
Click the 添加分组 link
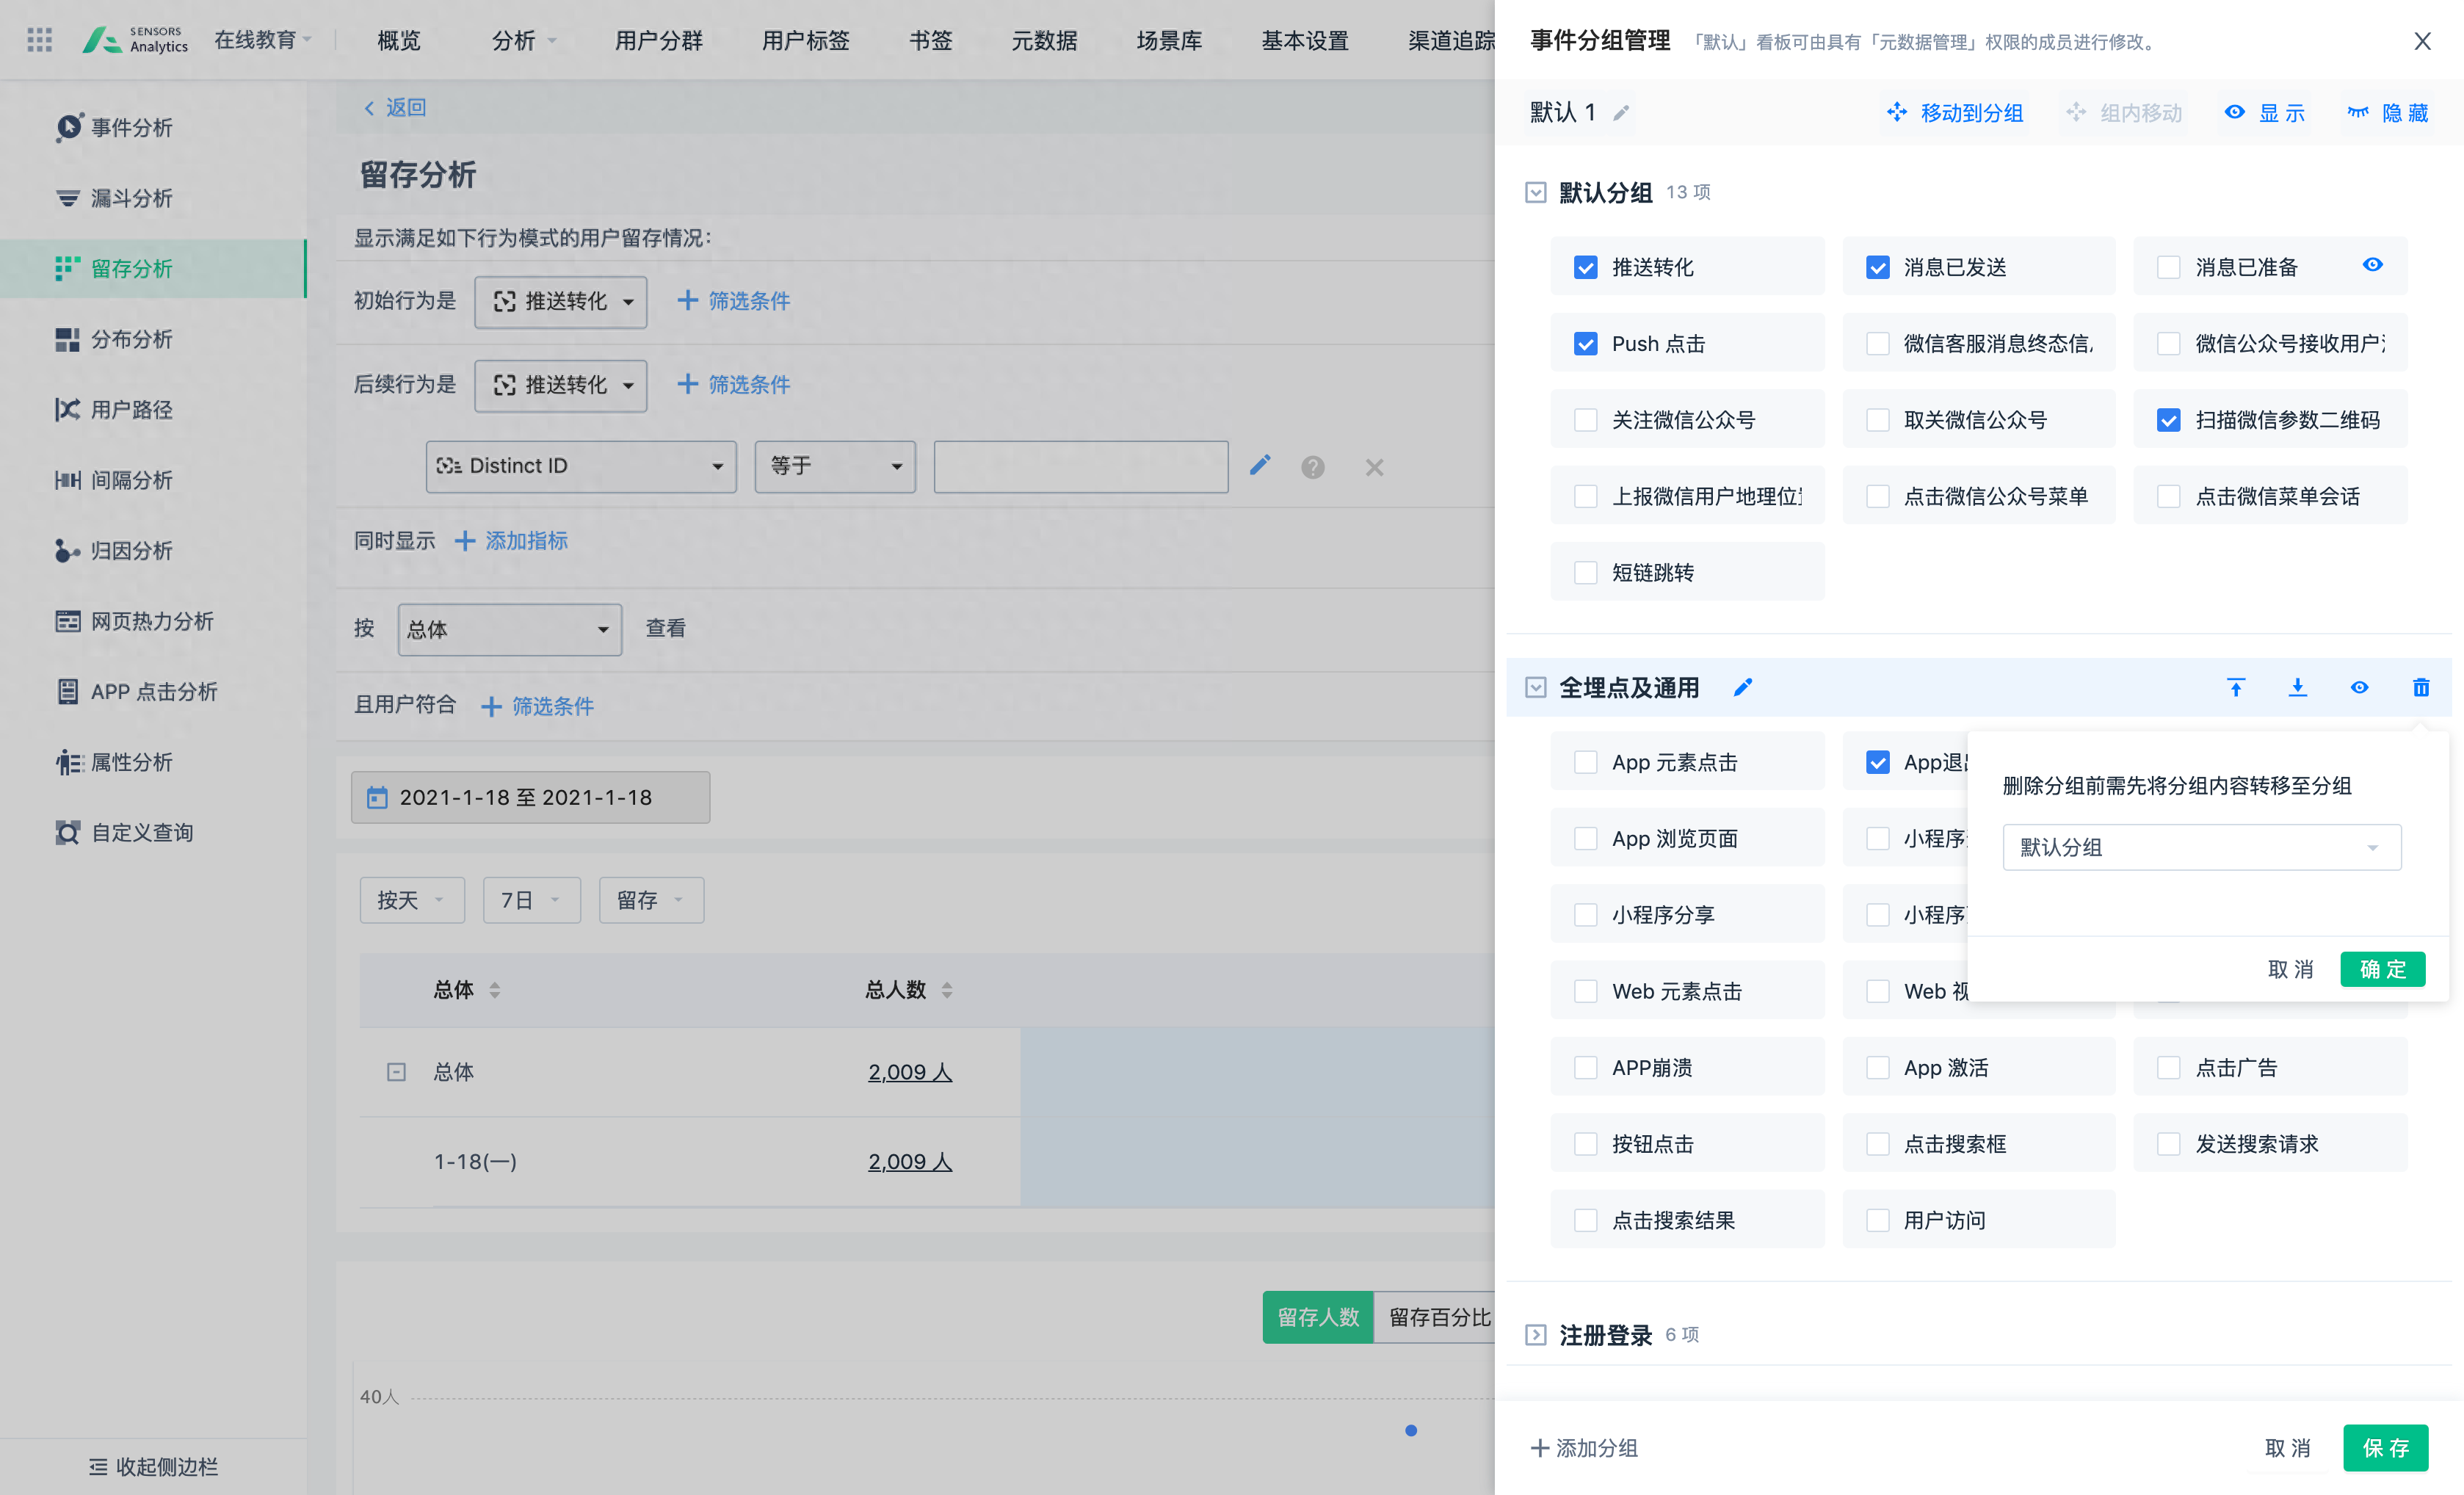coord(1584,1447)
